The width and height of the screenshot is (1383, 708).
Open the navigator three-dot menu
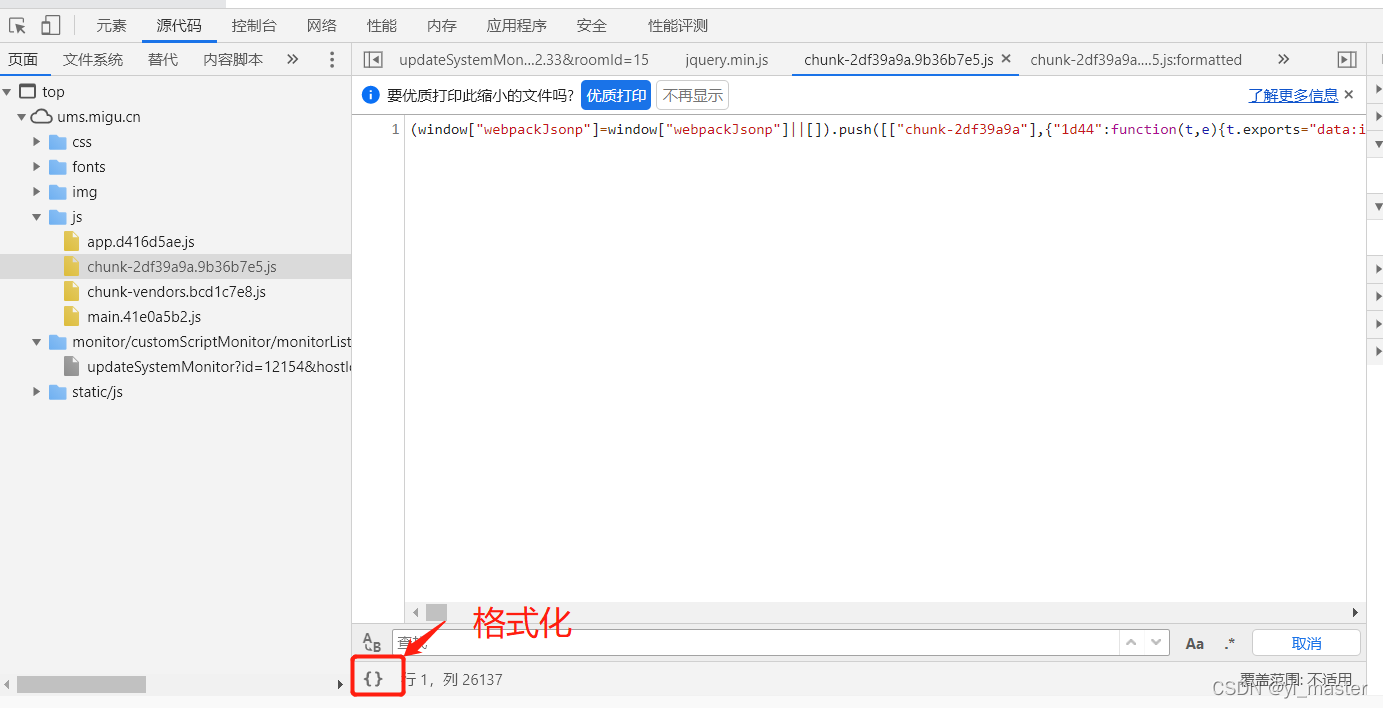click(x=332, y=60)
